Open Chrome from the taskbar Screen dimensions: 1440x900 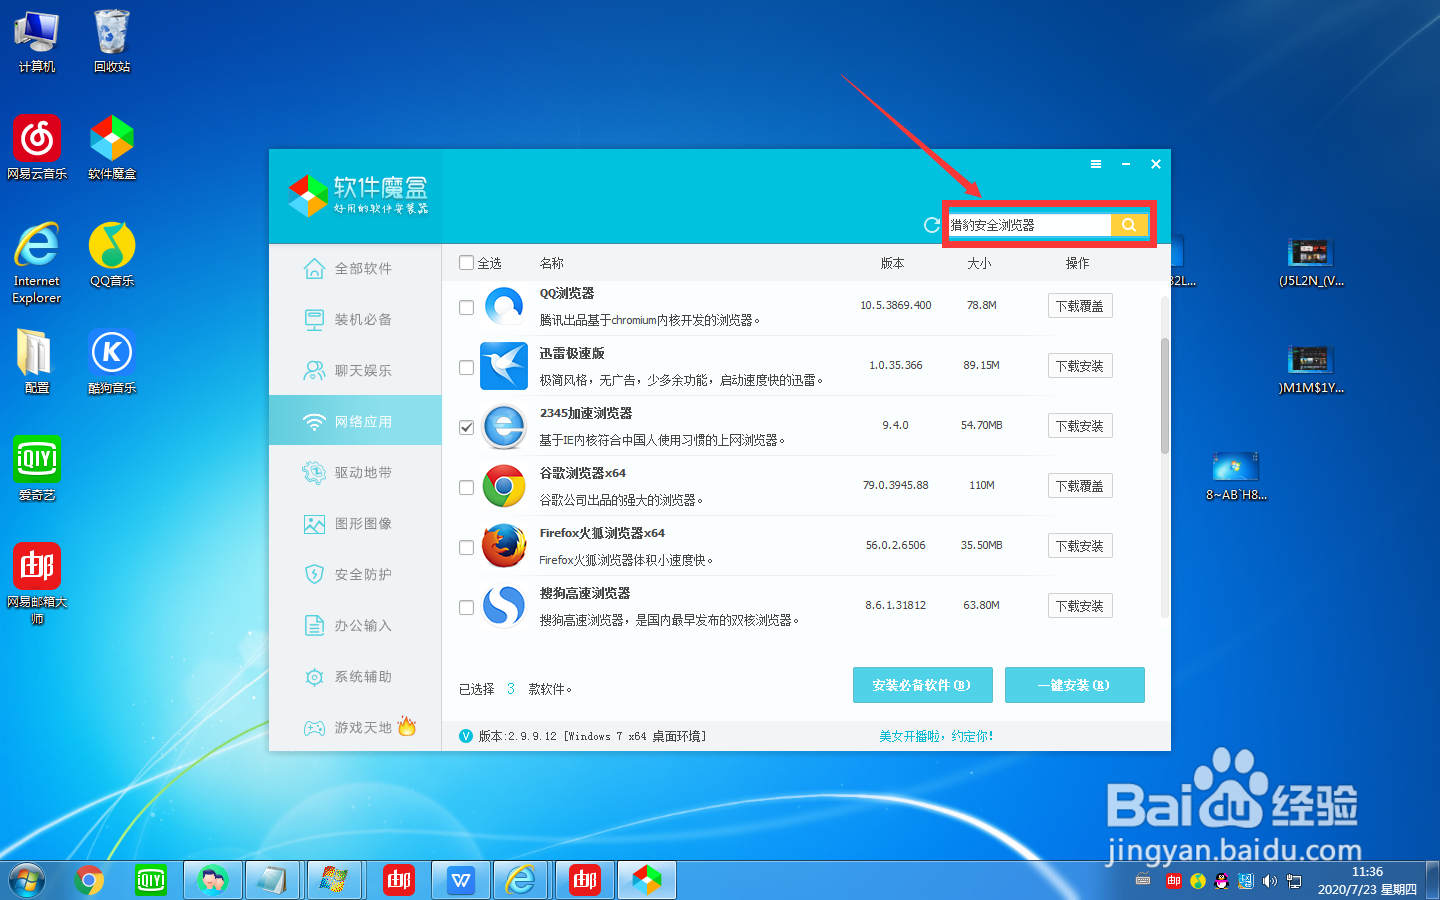tap(89, 881)
